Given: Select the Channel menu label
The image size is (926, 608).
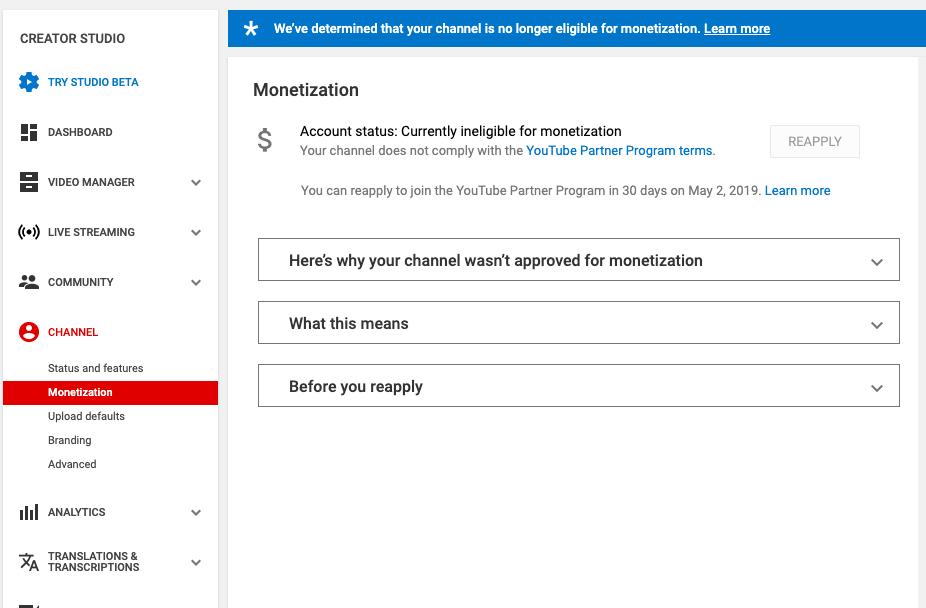Looking at the screenshot, I should click(x=73, y=332).
